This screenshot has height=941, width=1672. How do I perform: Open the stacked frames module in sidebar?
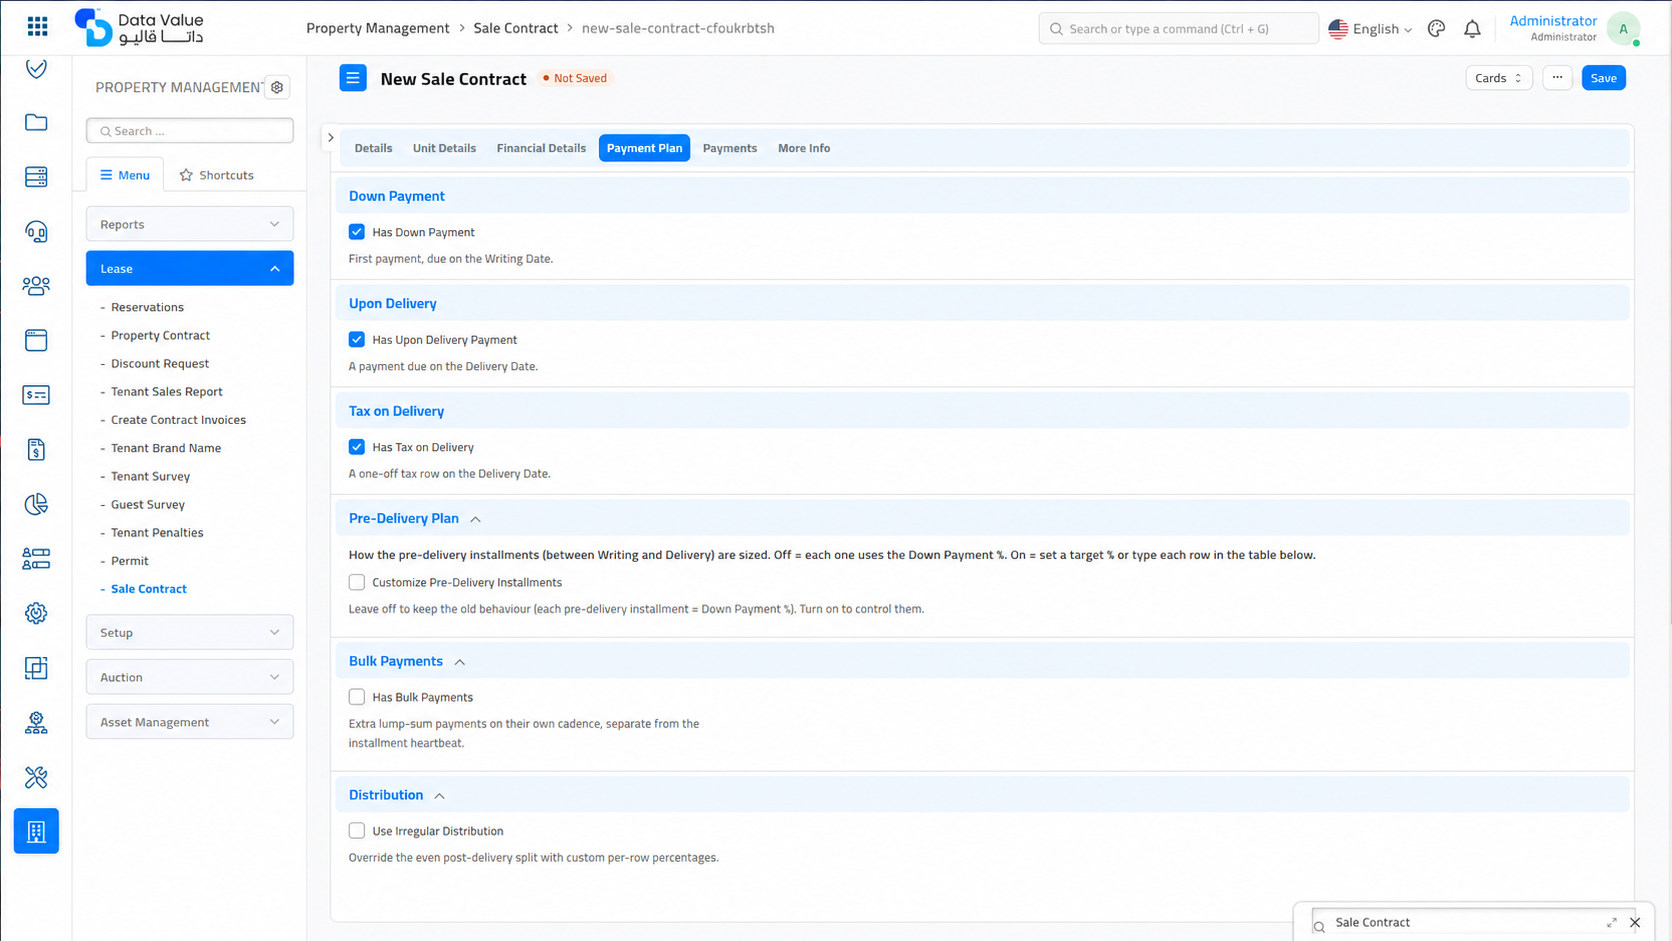[x=36, y=668]
